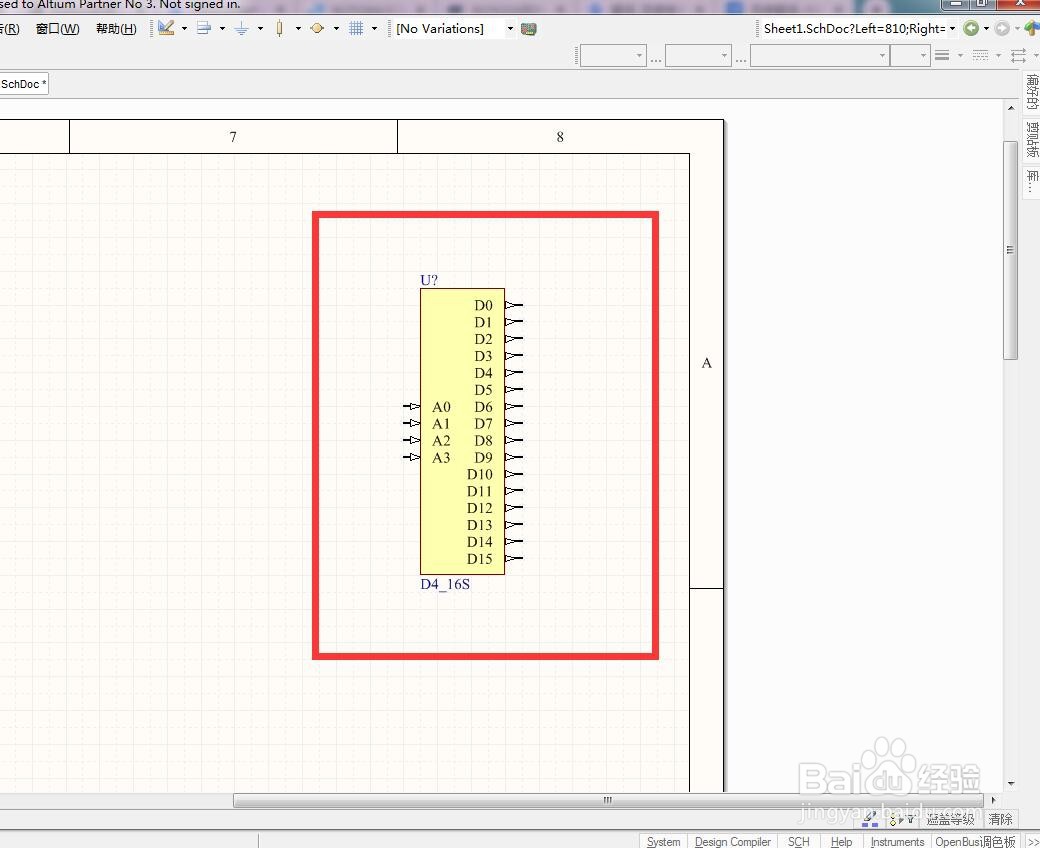Select the power ground port tool icon
1040x848 pixels.
(x=241, y=28)
